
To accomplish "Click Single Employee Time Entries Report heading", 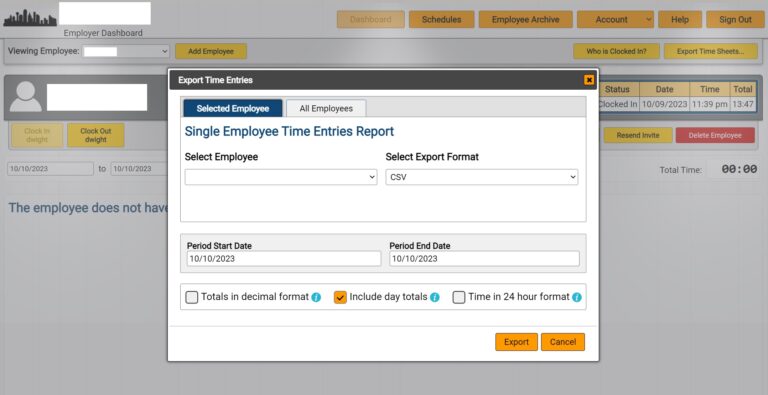I will [x=289, y=131].
